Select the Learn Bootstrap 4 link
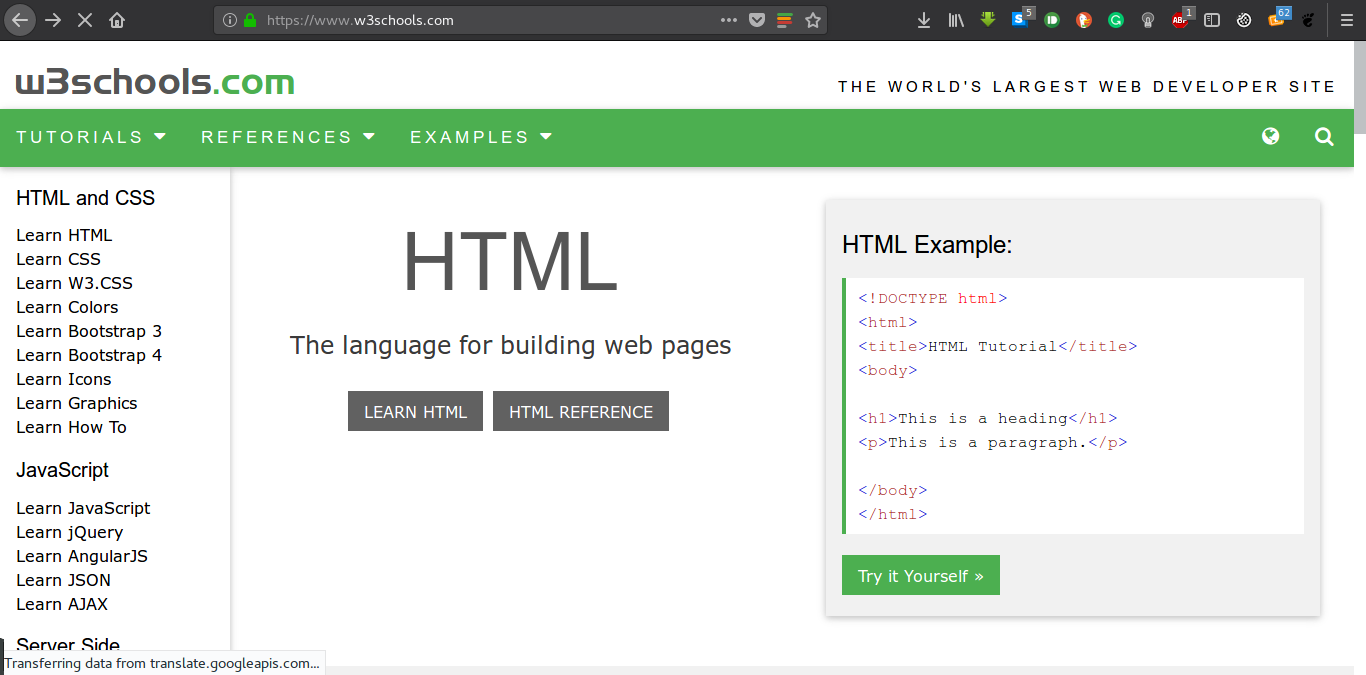The width and height of the screenshot is (1366, 675). (89, 355)
